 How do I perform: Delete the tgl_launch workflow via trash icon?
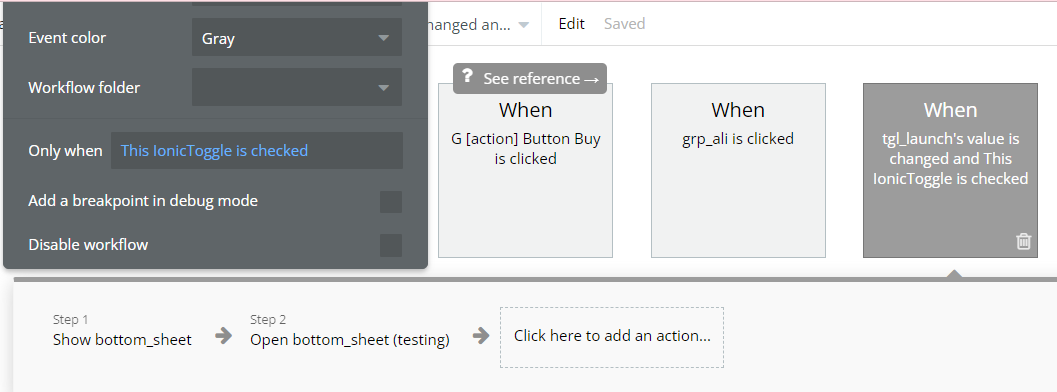click(x=1023, y=241)
